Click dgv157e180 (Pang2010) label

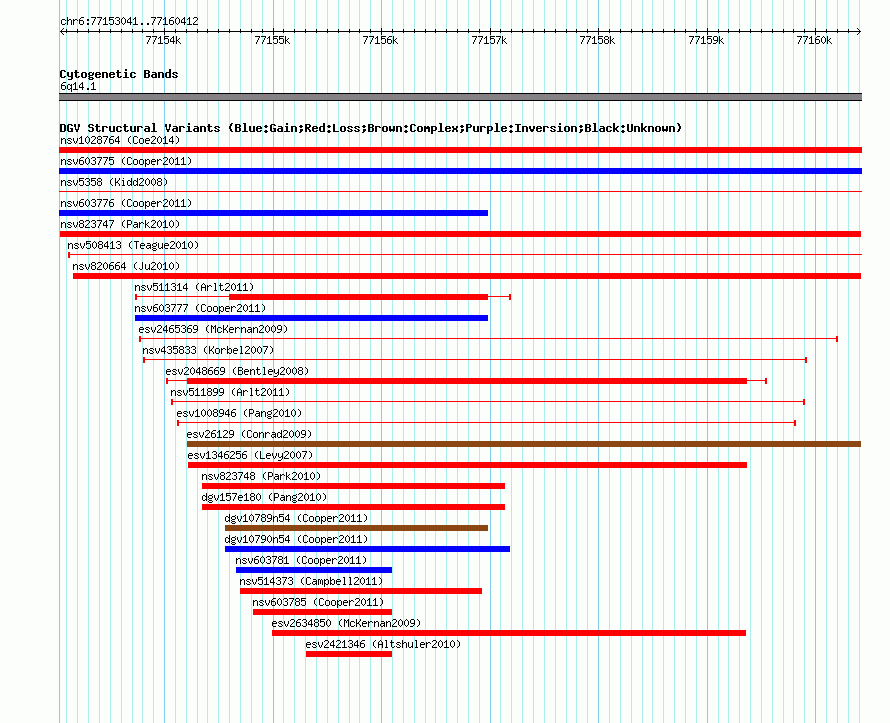(x=264, y=497)
